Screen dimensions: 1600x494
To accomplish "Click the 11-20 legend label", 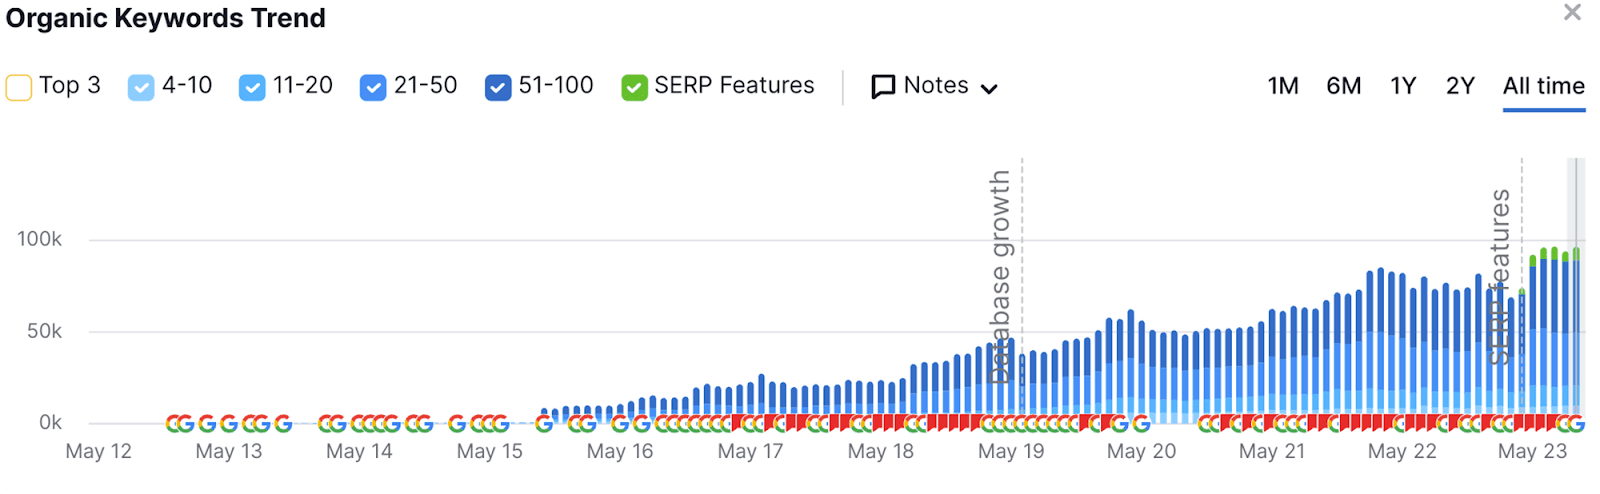I will [x=302, y=86].
